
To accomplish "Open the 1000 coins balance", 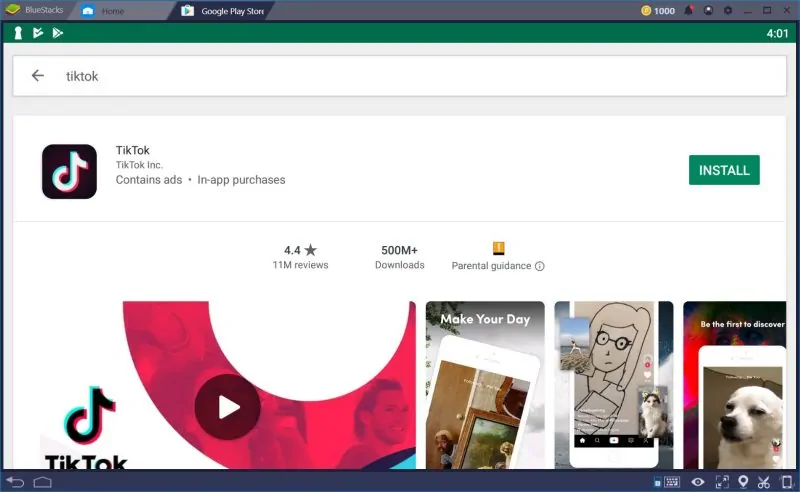I will click(x=658, y=11).
